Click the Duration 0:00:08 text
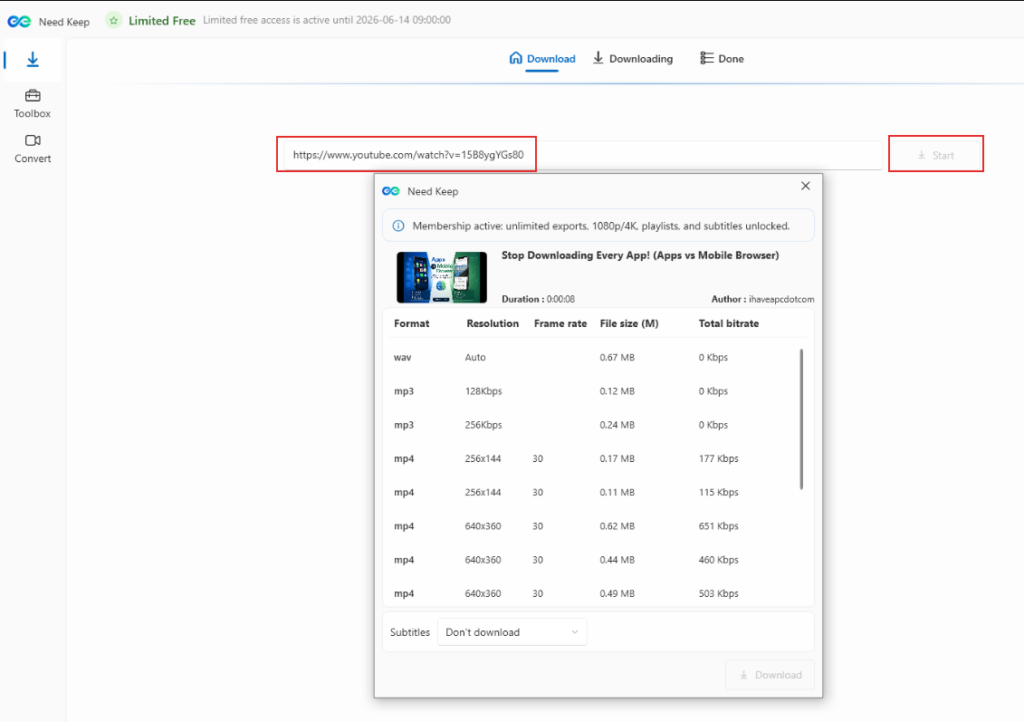Screen dimensions: 1024x722 tap(538, 299)
